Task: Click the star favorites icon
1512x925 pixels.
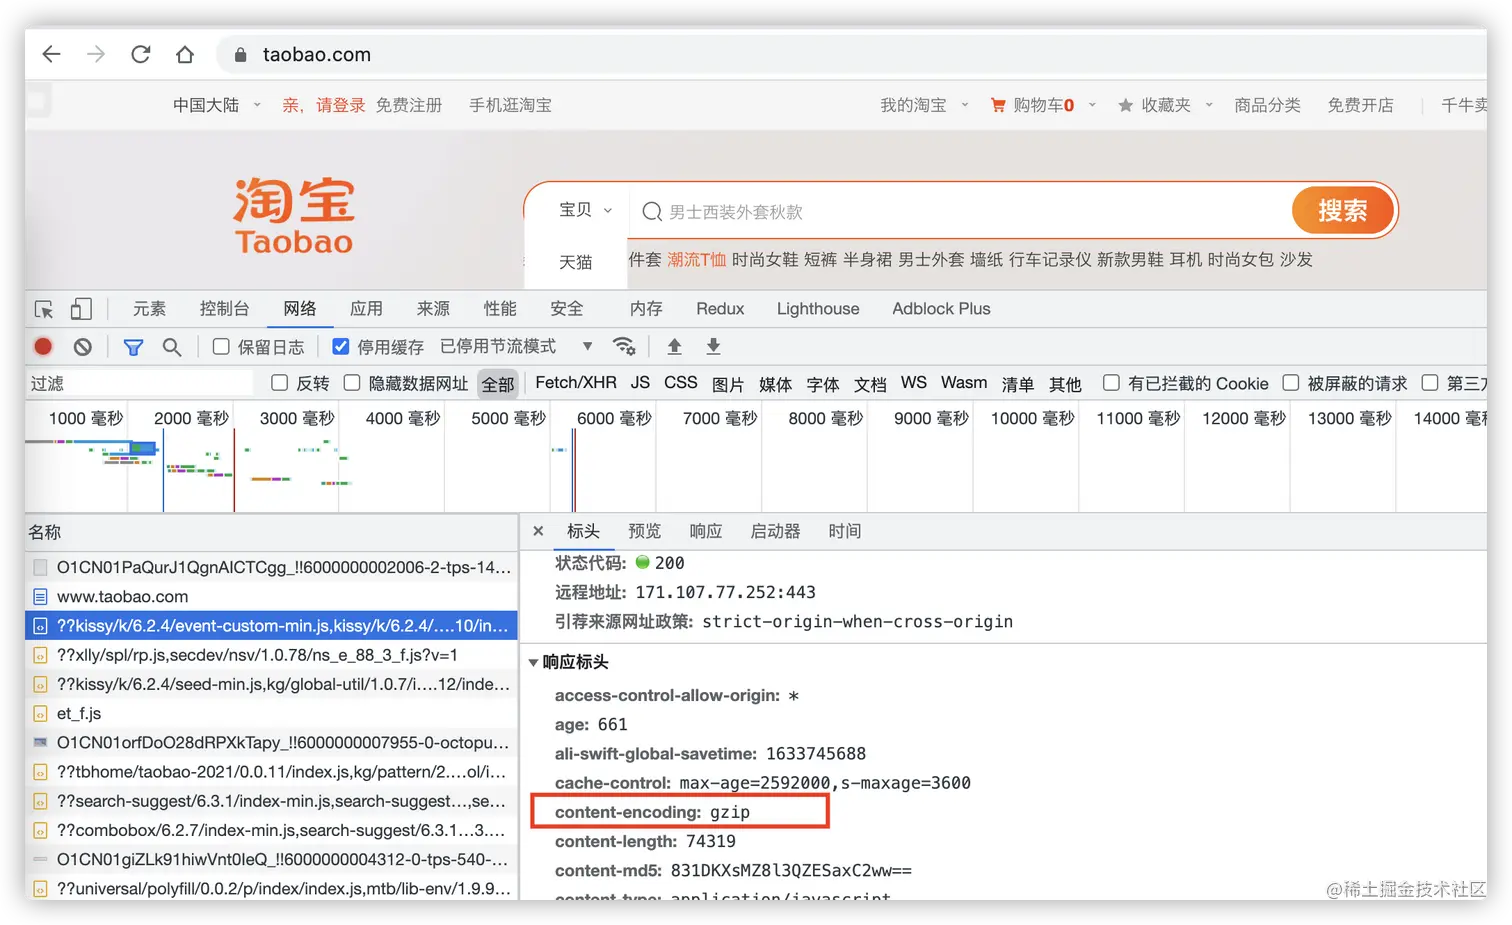Action: [x=1125, y=105]
